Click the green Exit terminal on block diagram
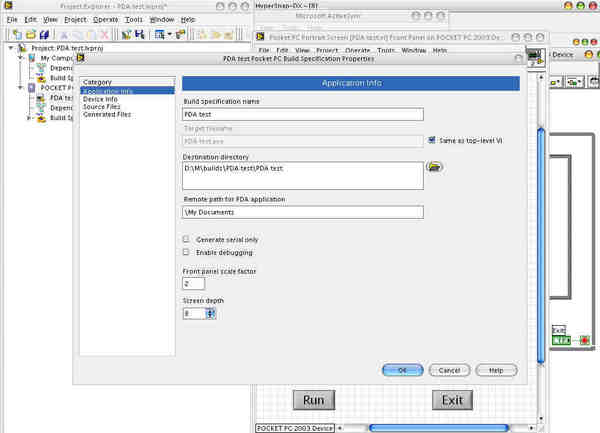Image resolution: width=600 pixels, height=433 pixels. click(x=561, y=340)
